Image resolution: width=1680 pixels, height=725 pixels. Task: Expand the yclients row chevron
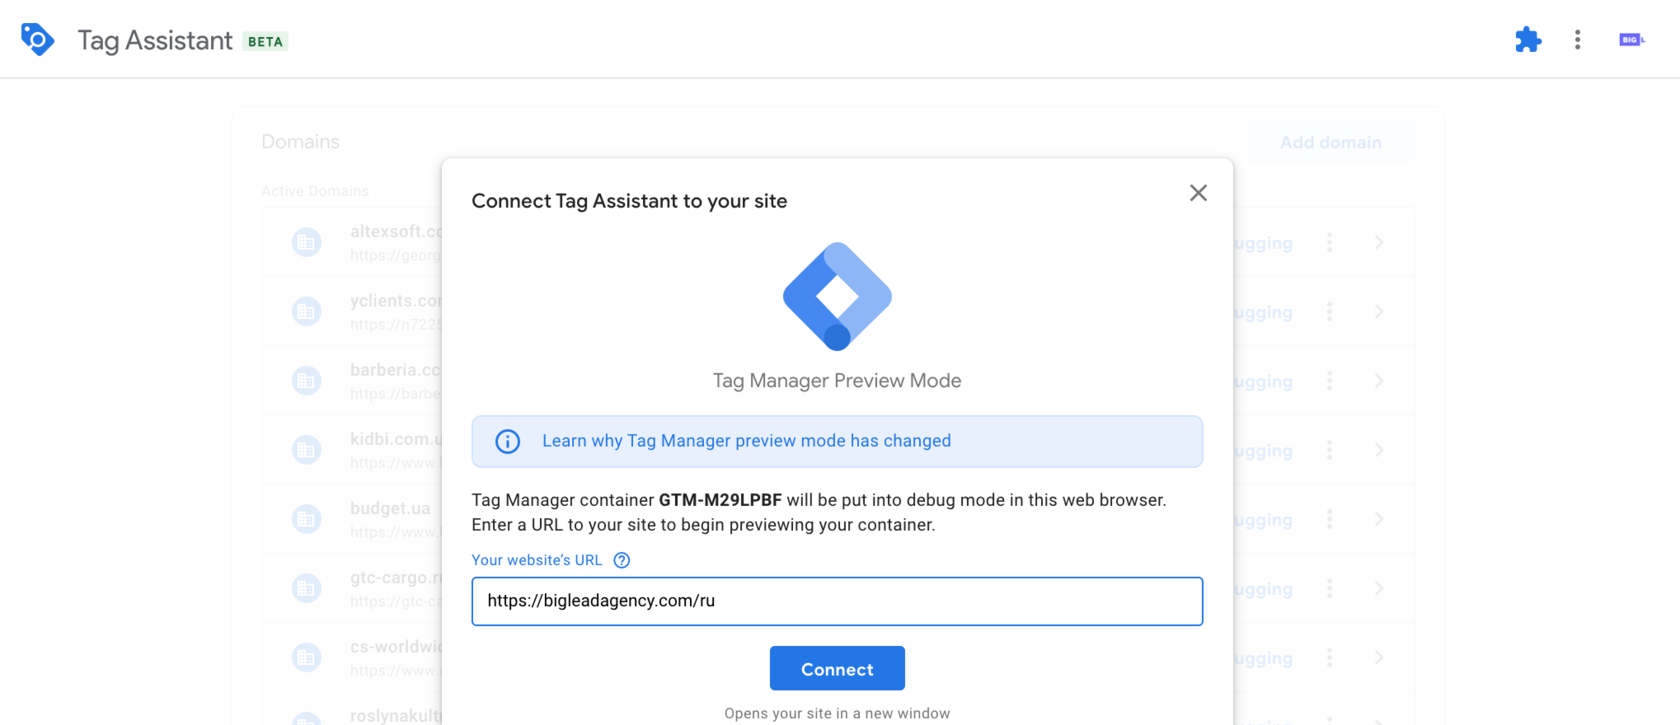pos(1379,311)
